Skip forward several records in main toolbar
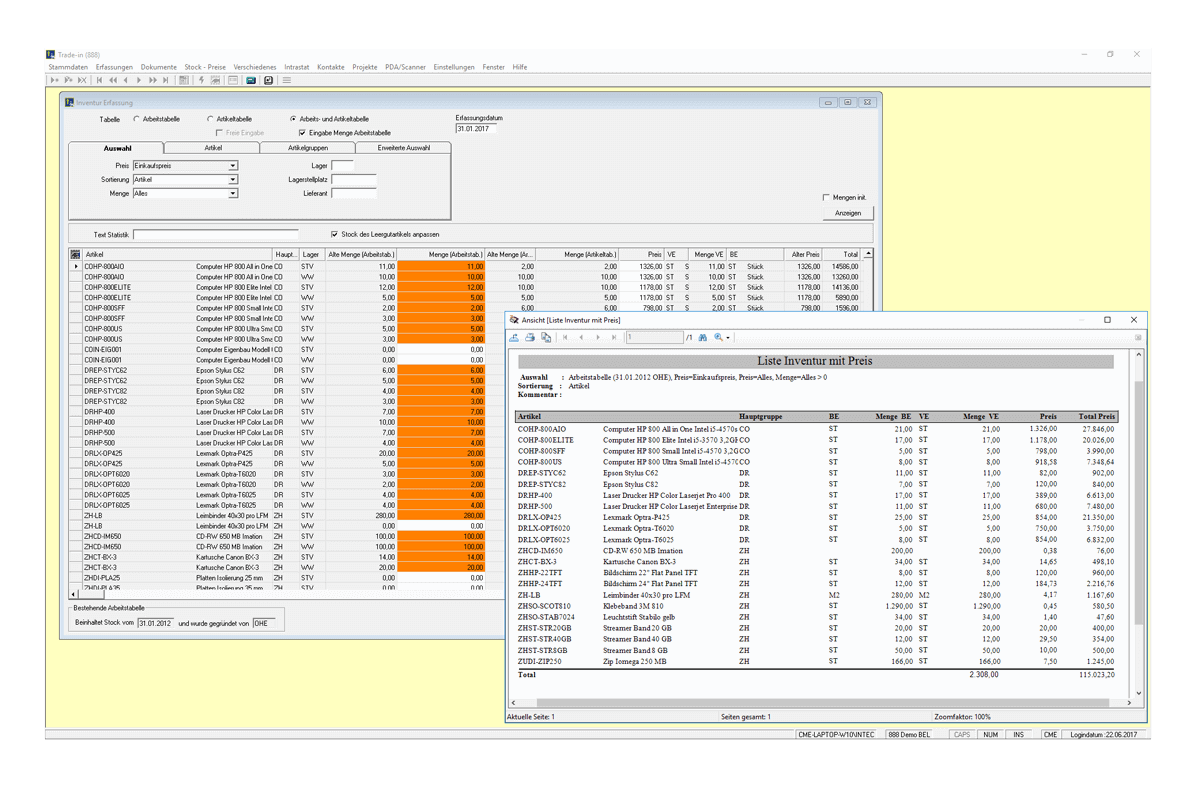This screenshot has height=787, width=1200. [153, 80]
